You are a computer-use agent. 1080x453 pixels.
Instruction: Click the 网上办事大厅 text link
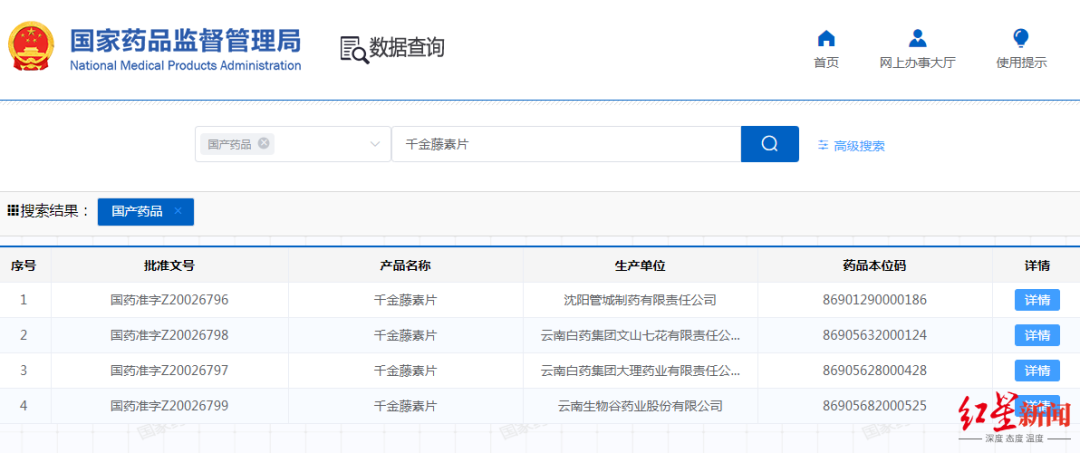coord(917,63)
